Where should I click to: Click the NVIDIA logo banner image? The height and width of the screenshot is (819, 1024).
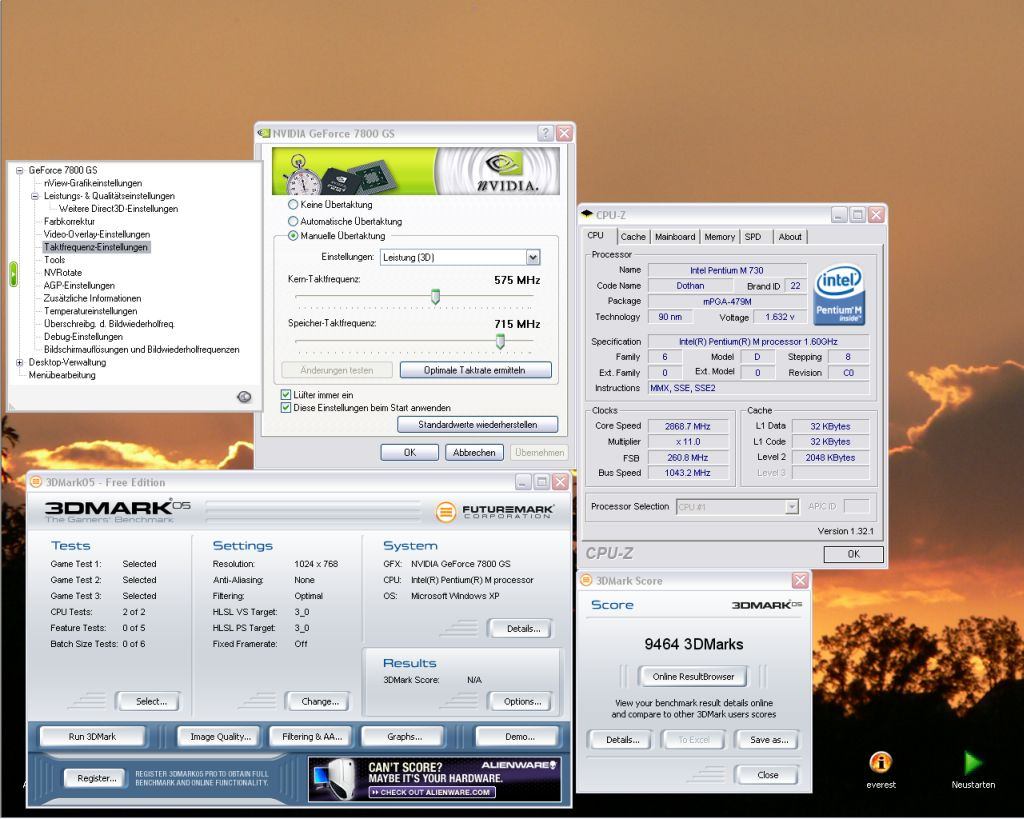[415, 171]
